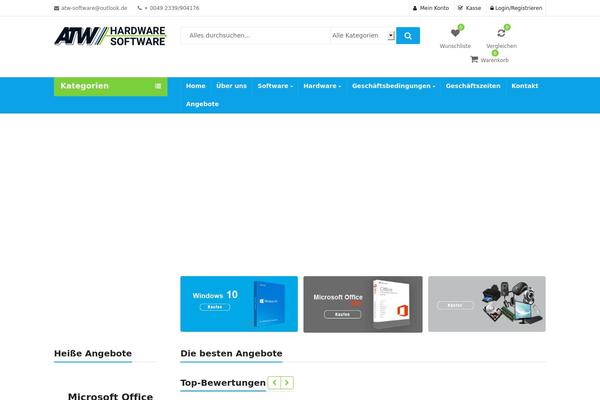Click the Heiße Angebote heading
The height and width of the screenshot is (400, 600).
pyautogui.click(x=93, y=353)
